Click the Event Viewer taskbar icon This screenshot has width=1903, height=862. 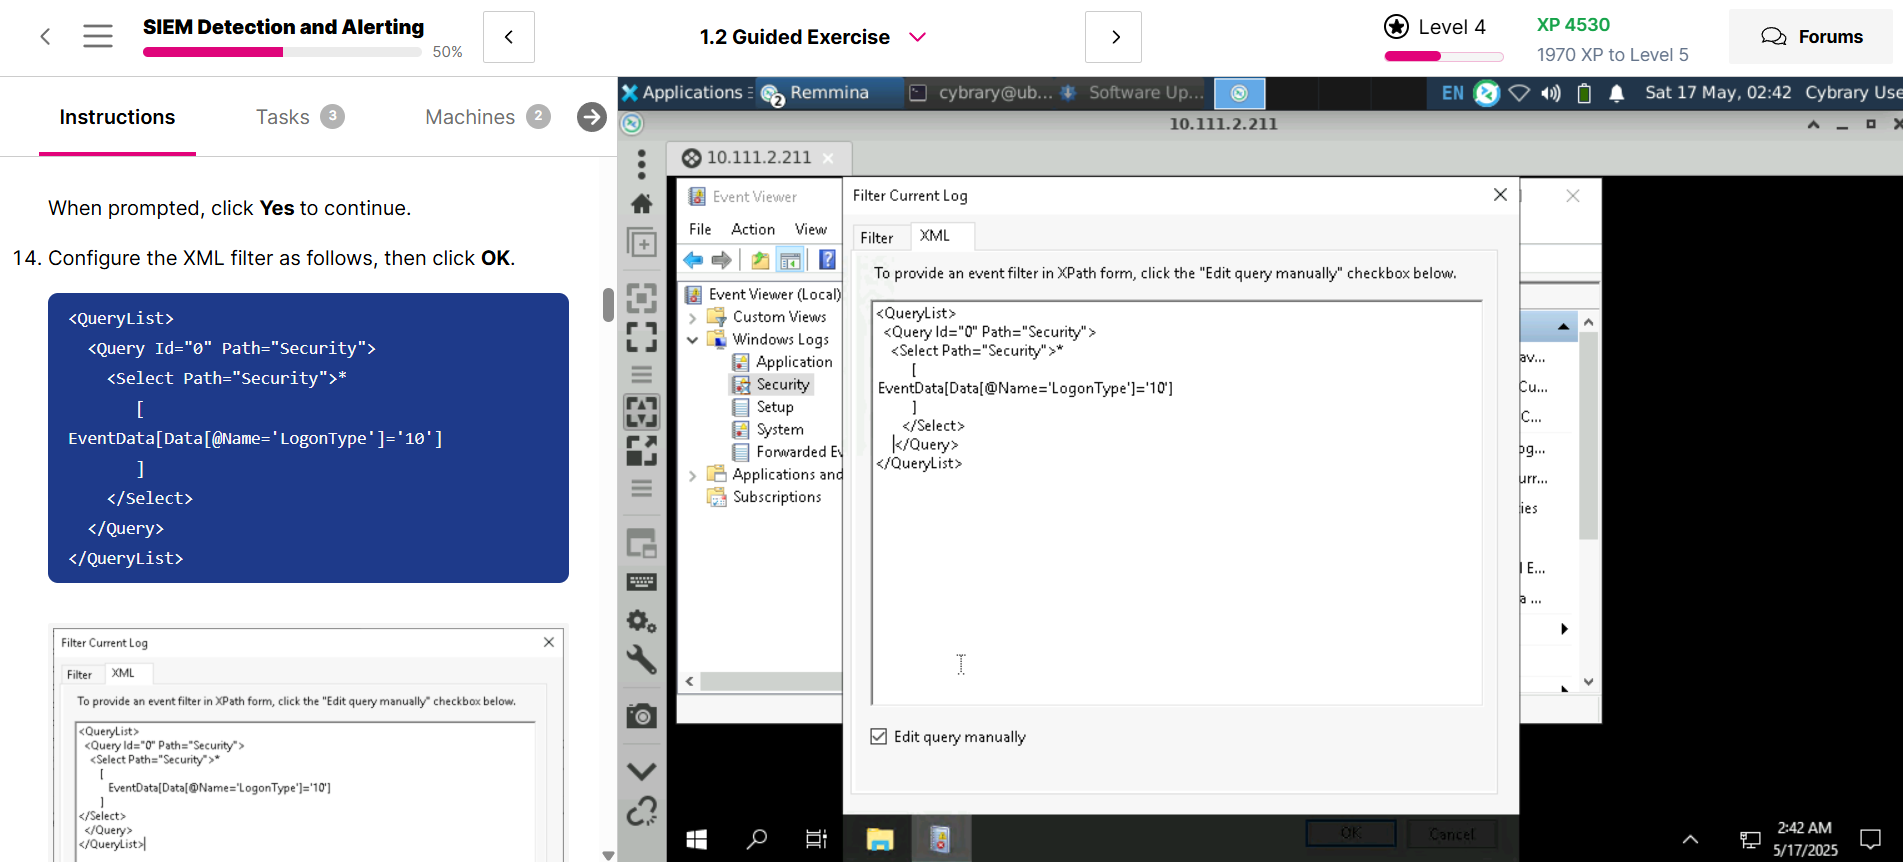(940, 839)
